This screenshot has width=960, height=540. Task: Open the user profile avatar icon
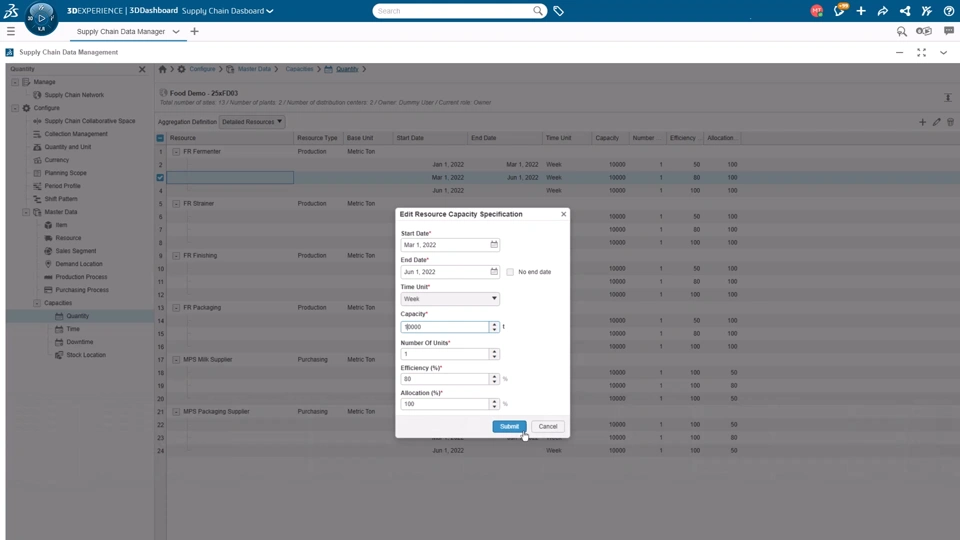817,11
